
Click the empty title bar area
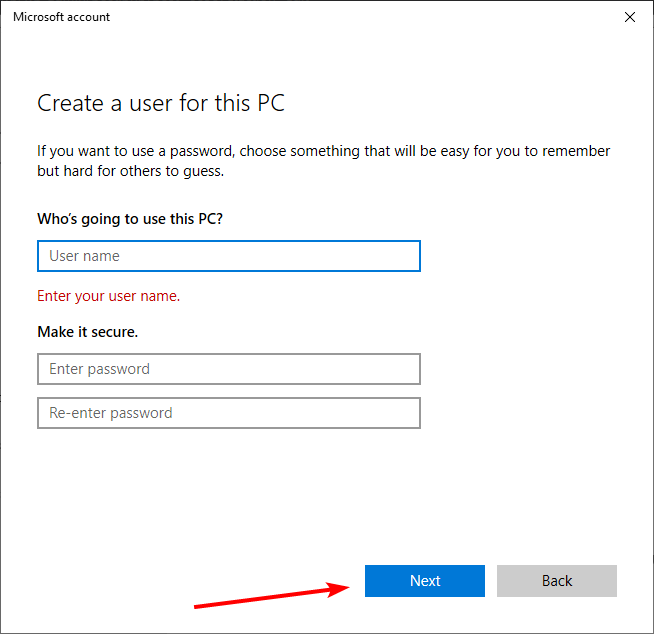click(x=350, y=17)
